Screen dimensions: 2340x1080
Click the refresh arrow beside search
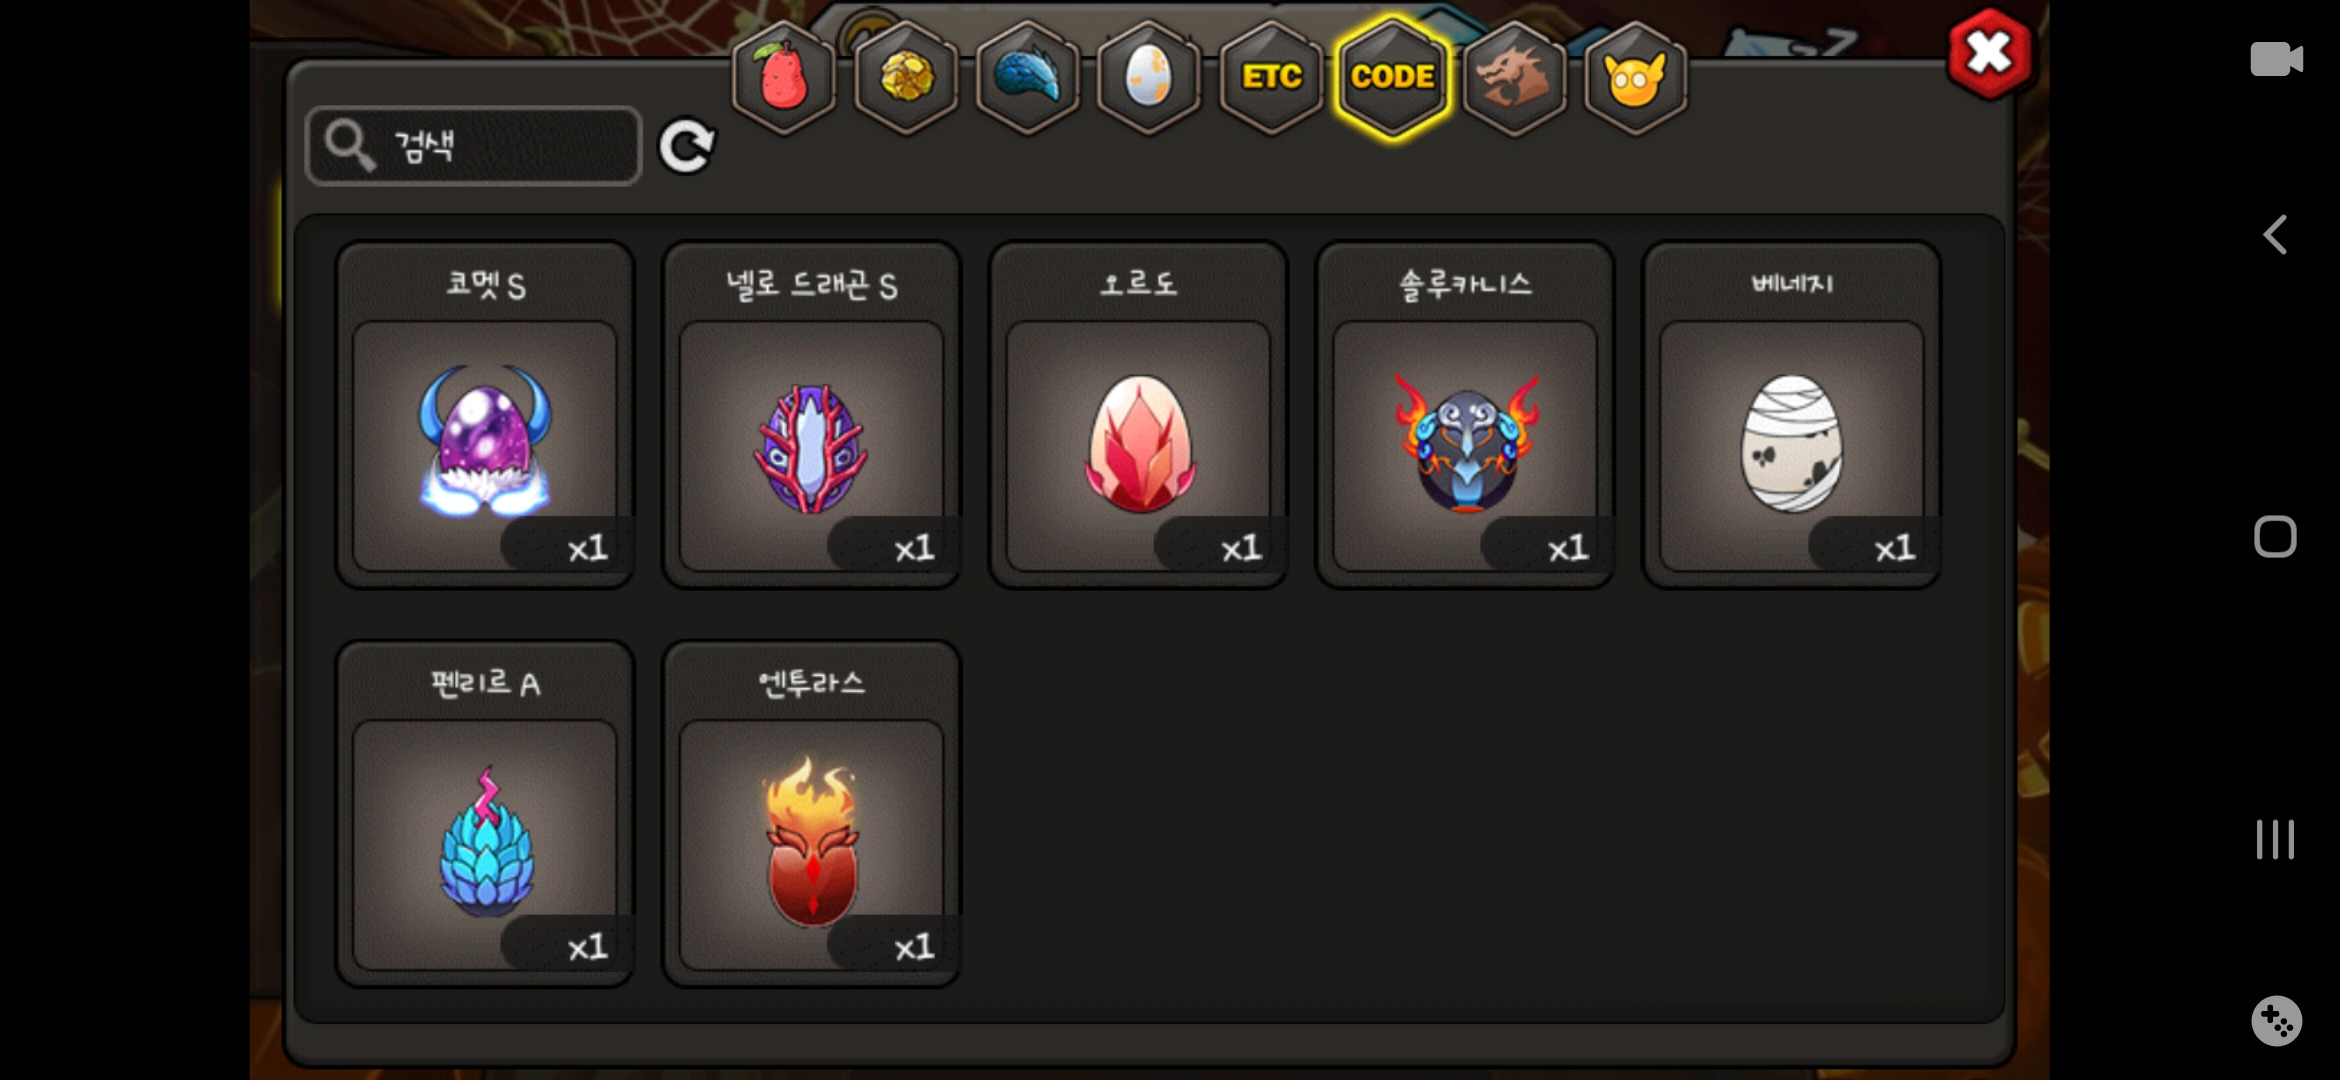[686, 147]
